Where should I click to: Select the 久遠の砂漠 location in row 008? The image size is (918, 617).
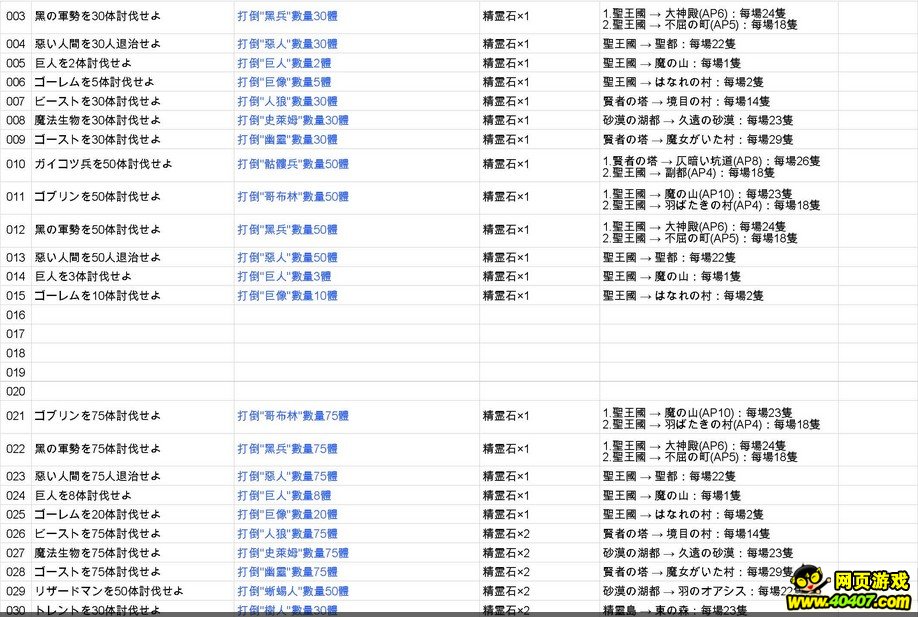tap(698, 120)
